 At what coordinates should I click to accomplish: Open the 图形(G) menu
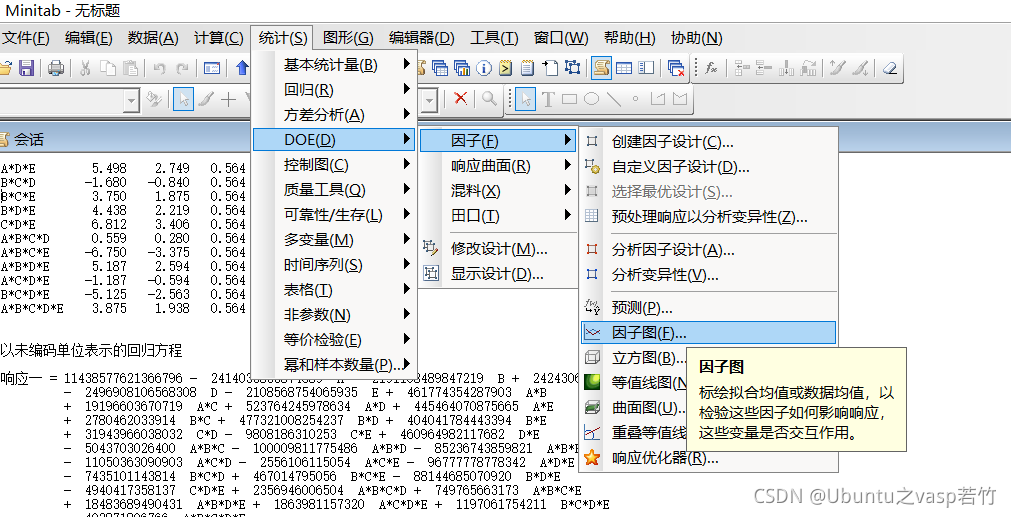pyautogui.click(x=348, y=38)
